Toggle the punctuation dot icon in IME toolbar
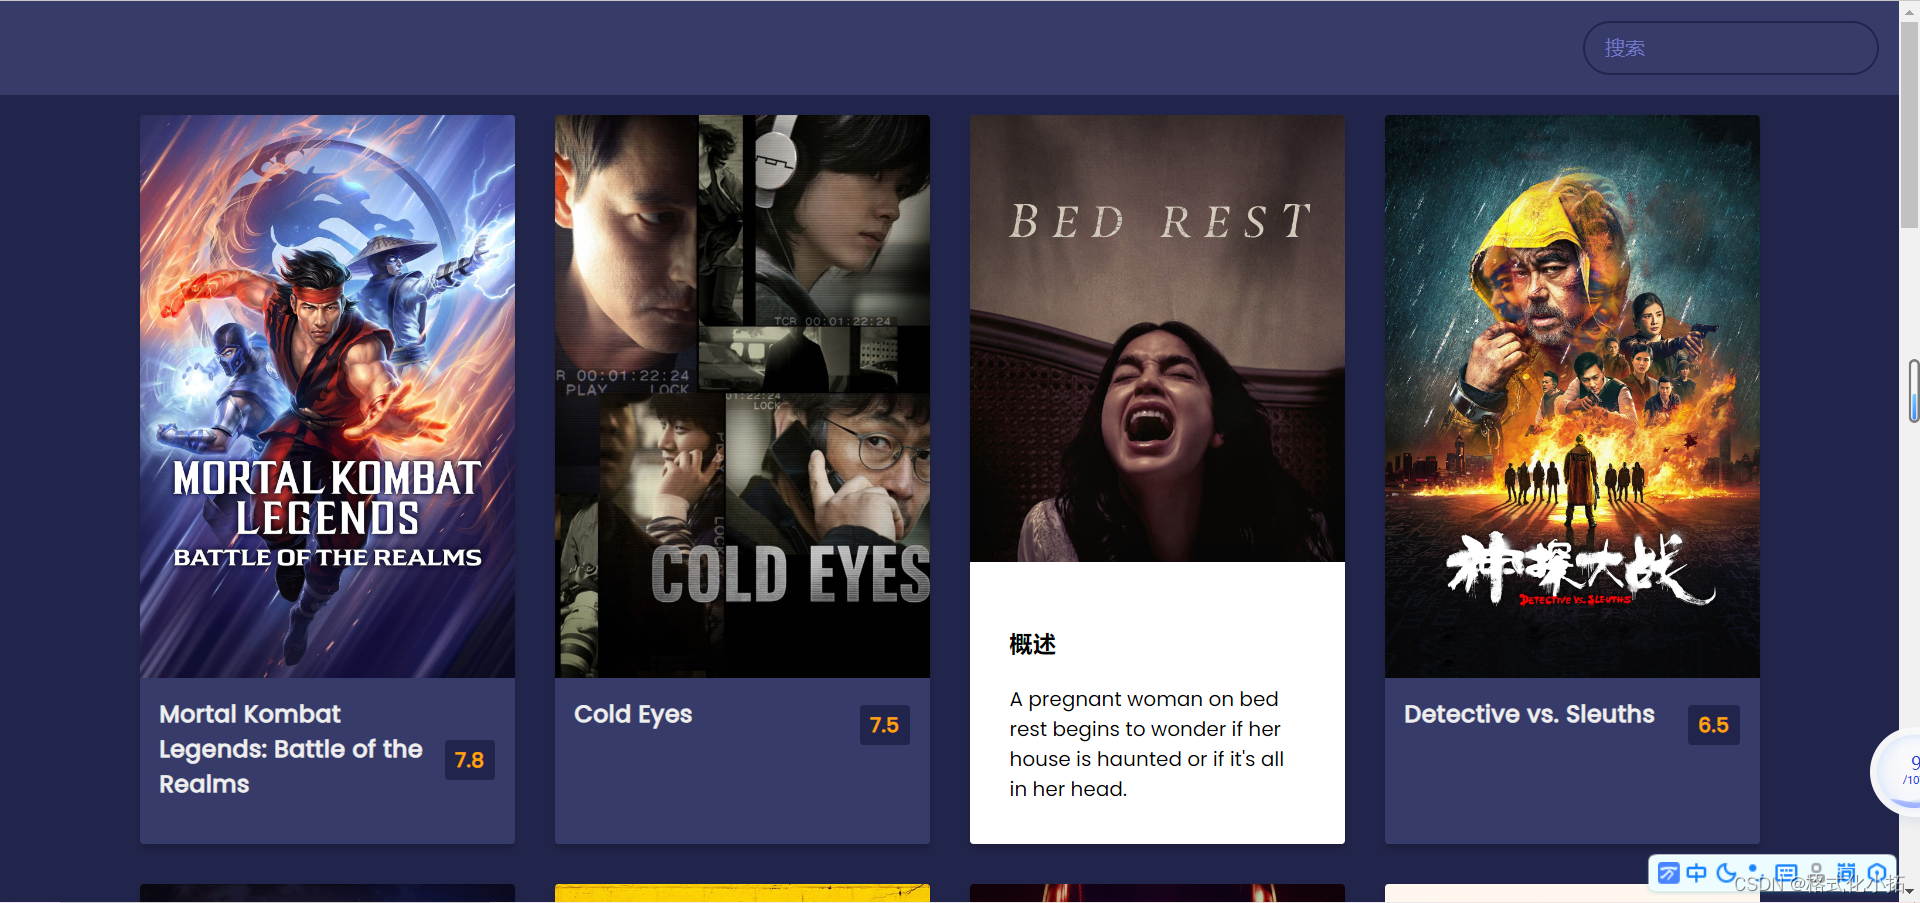Image resolution: width=1920 pixels, height=903 pixels. 1755,872
